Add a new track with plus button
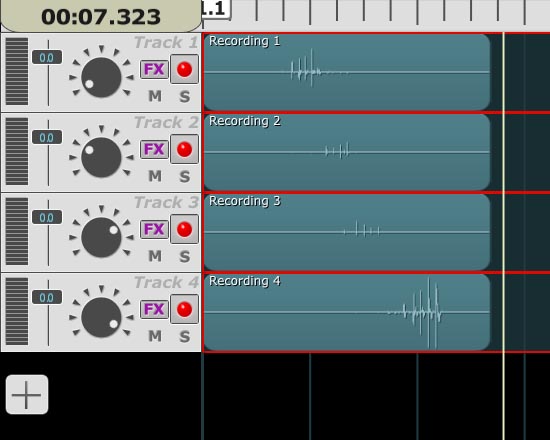The height and width of the screenshot is (440, 550). (27, 394)
